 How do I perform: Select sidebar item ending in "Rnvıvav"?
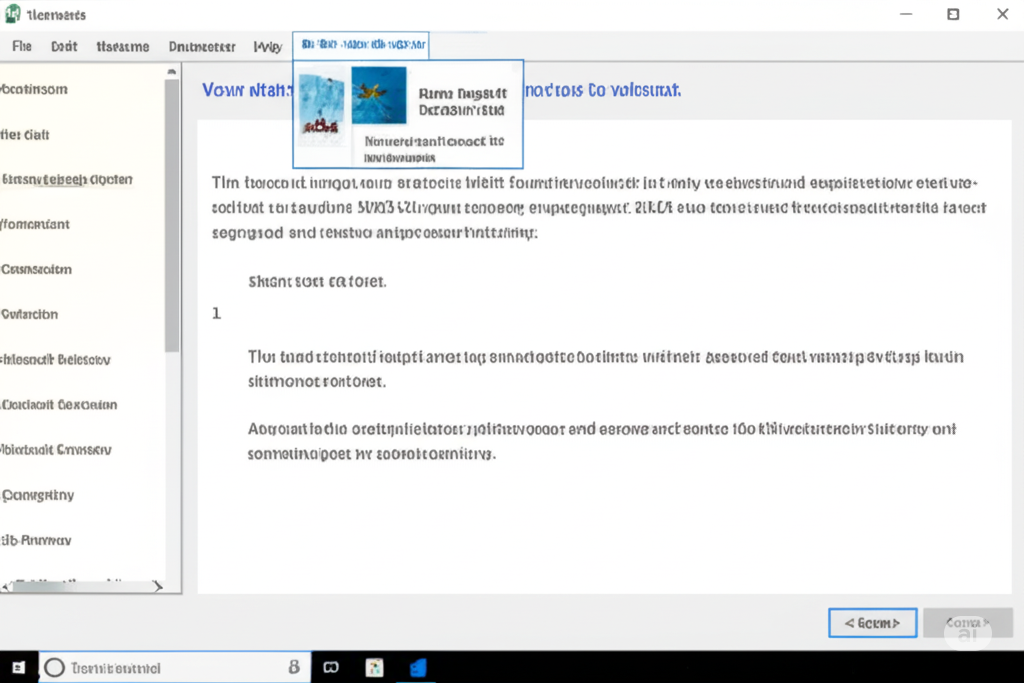coord(36,540)
